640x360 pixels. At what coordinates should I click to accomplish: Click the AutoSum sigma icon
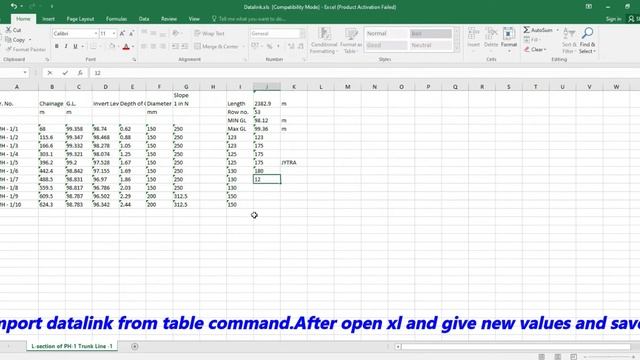coord(527,30)
